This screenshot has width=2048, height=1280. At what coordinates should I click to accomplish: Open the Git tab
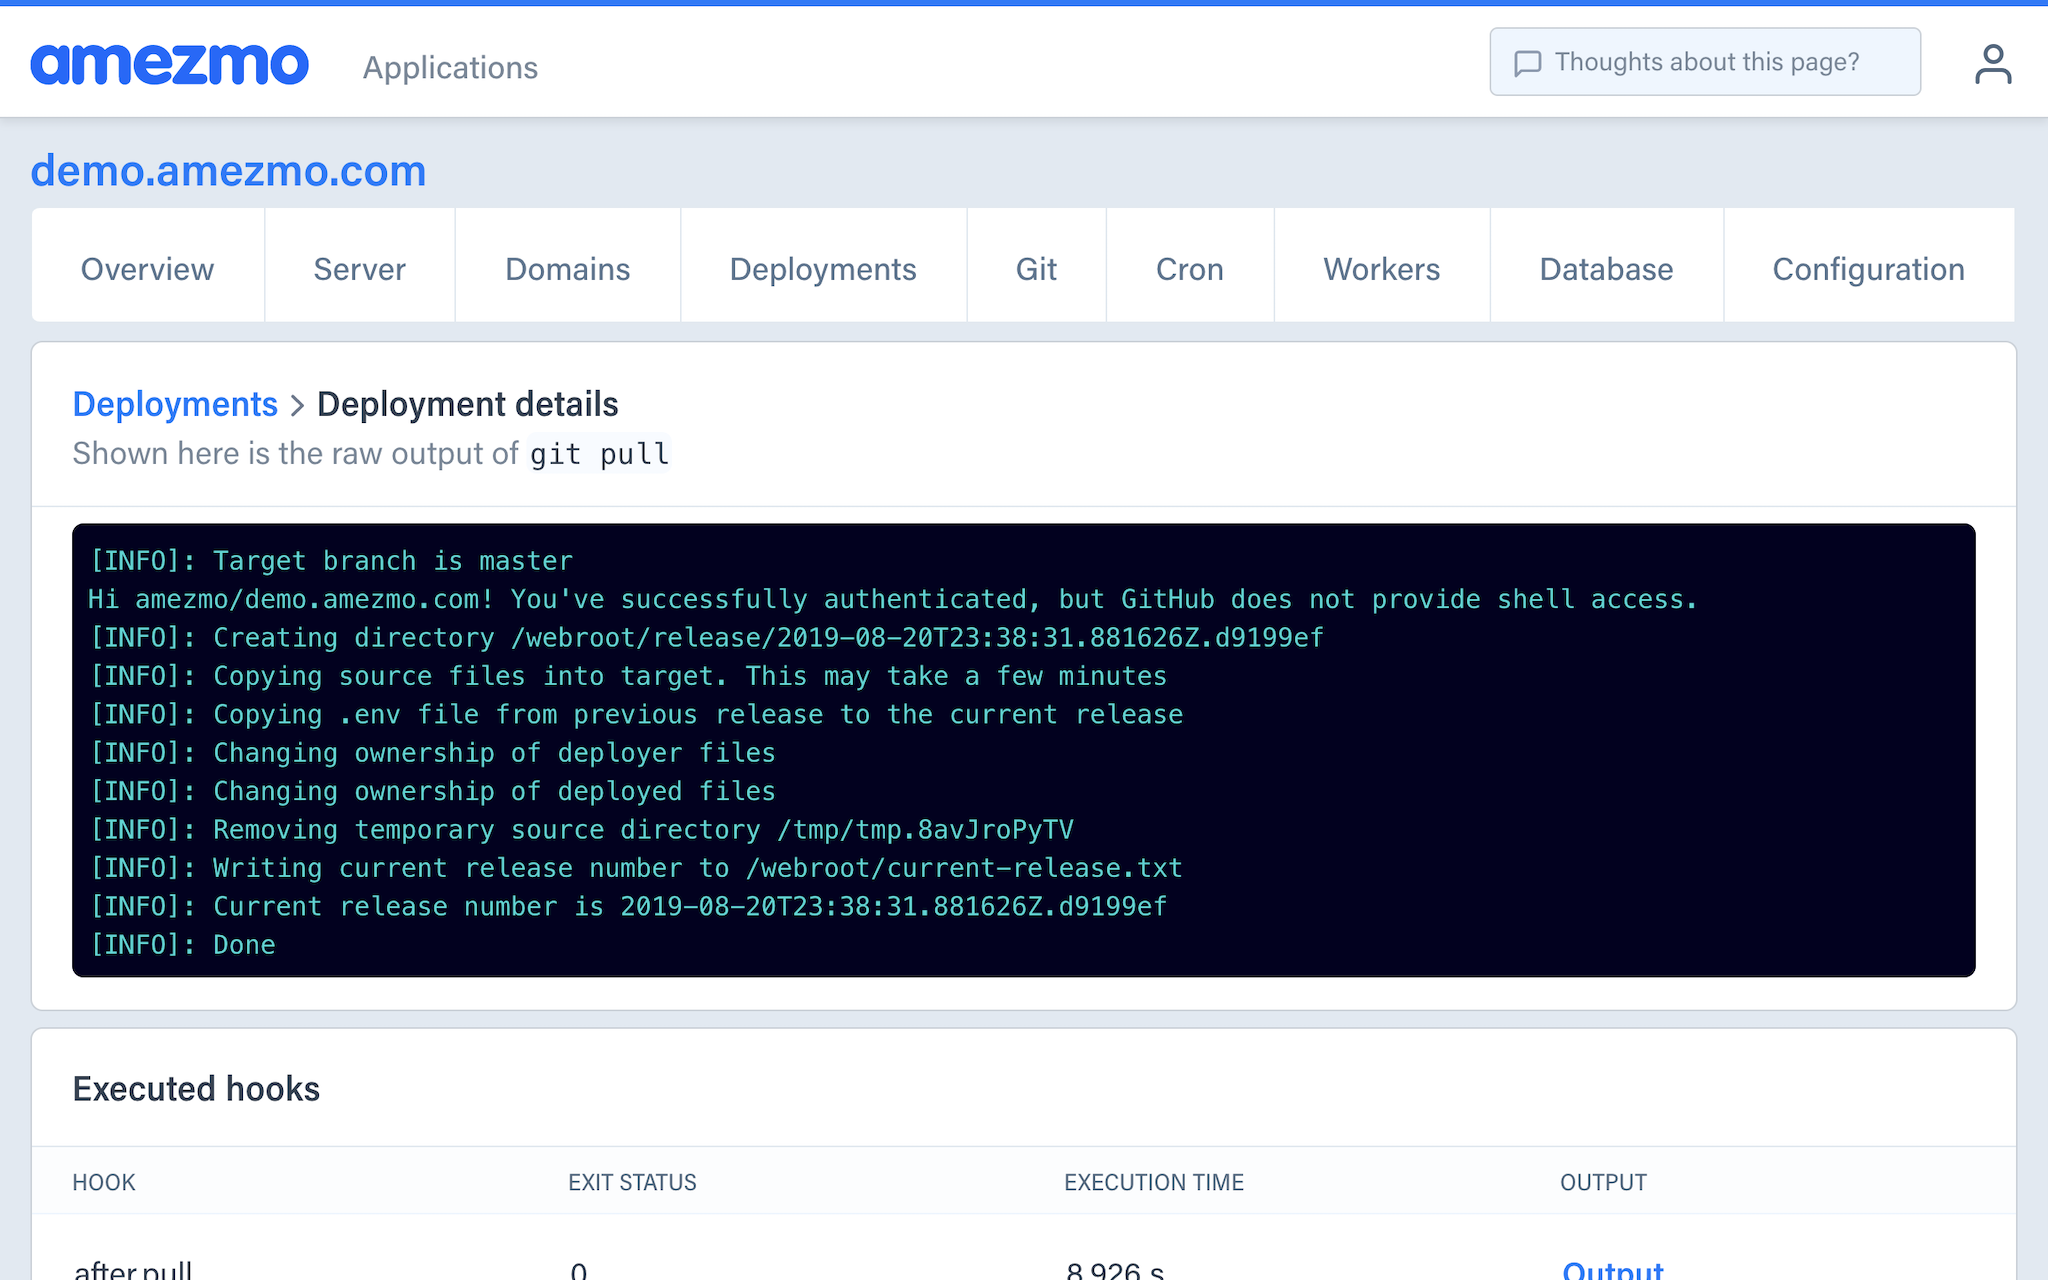(1036, 268)
